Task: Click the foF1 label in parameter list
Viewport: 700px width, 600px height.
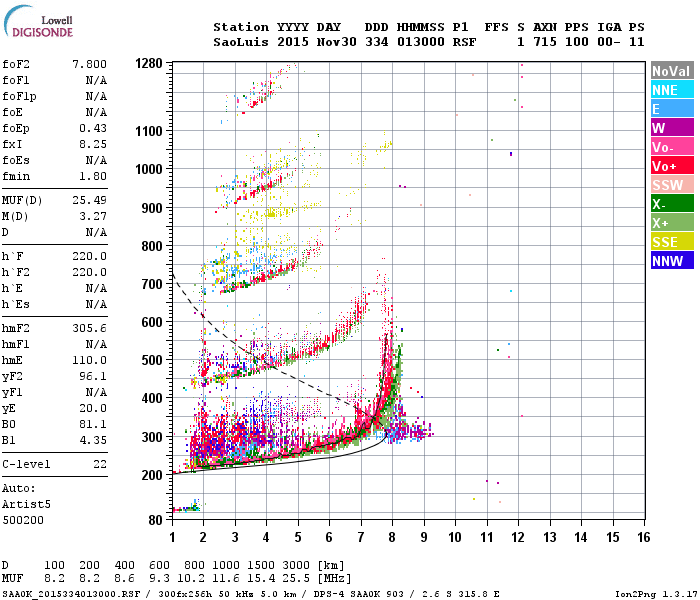Action: 16,80
